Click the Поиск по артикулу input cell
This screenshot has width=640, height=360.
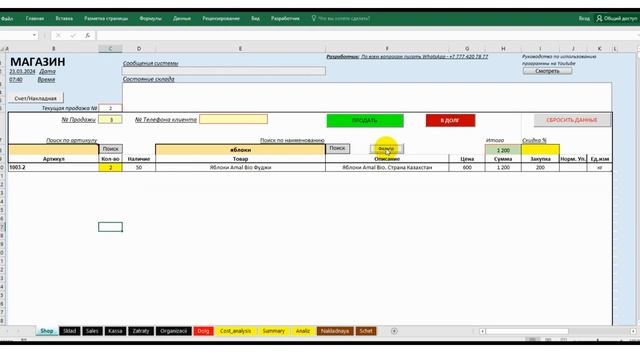(x=53, y=149)
